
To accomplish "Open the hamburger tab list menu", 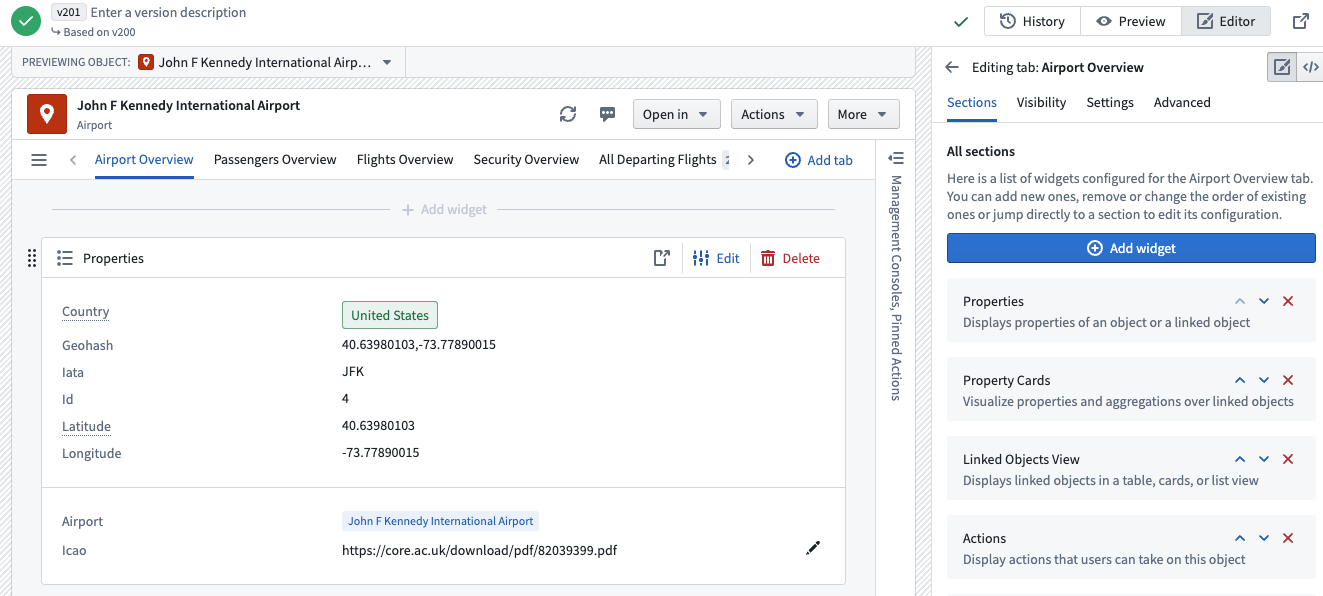I will coord(39,160).
